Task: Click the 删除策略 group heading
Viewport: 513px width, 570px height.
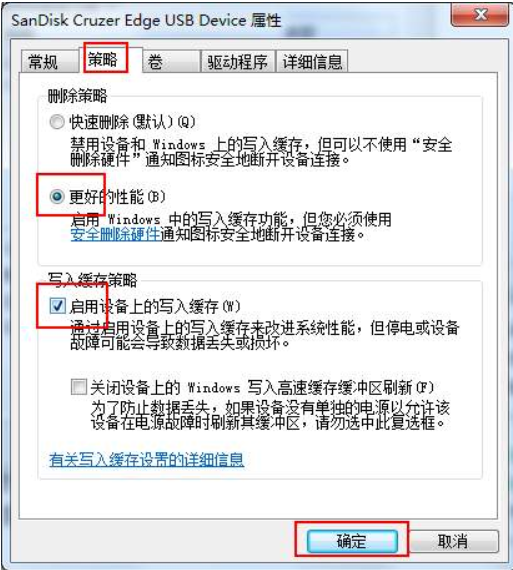Action: point(77,96)
